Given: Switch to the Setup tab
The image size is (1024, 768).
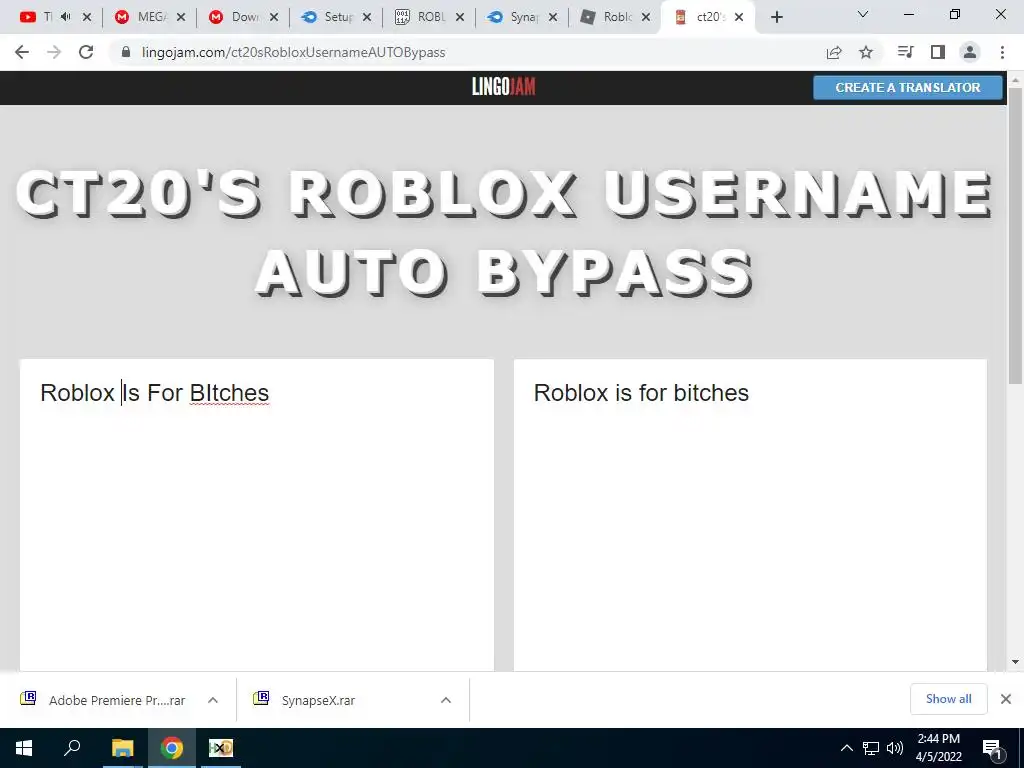Looking at the screenshot, I should coord(336,17).
